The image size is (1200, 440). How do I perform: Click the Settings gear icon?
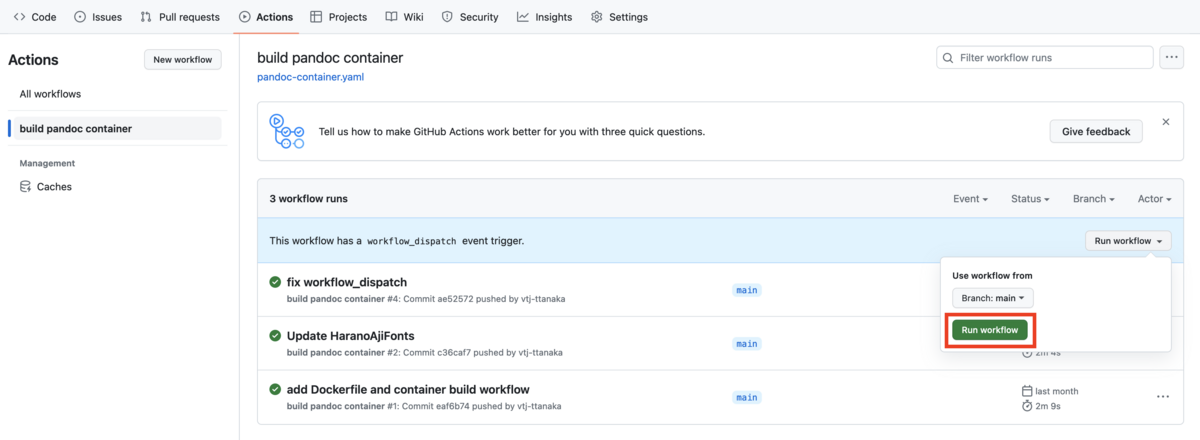pos(597,17)
